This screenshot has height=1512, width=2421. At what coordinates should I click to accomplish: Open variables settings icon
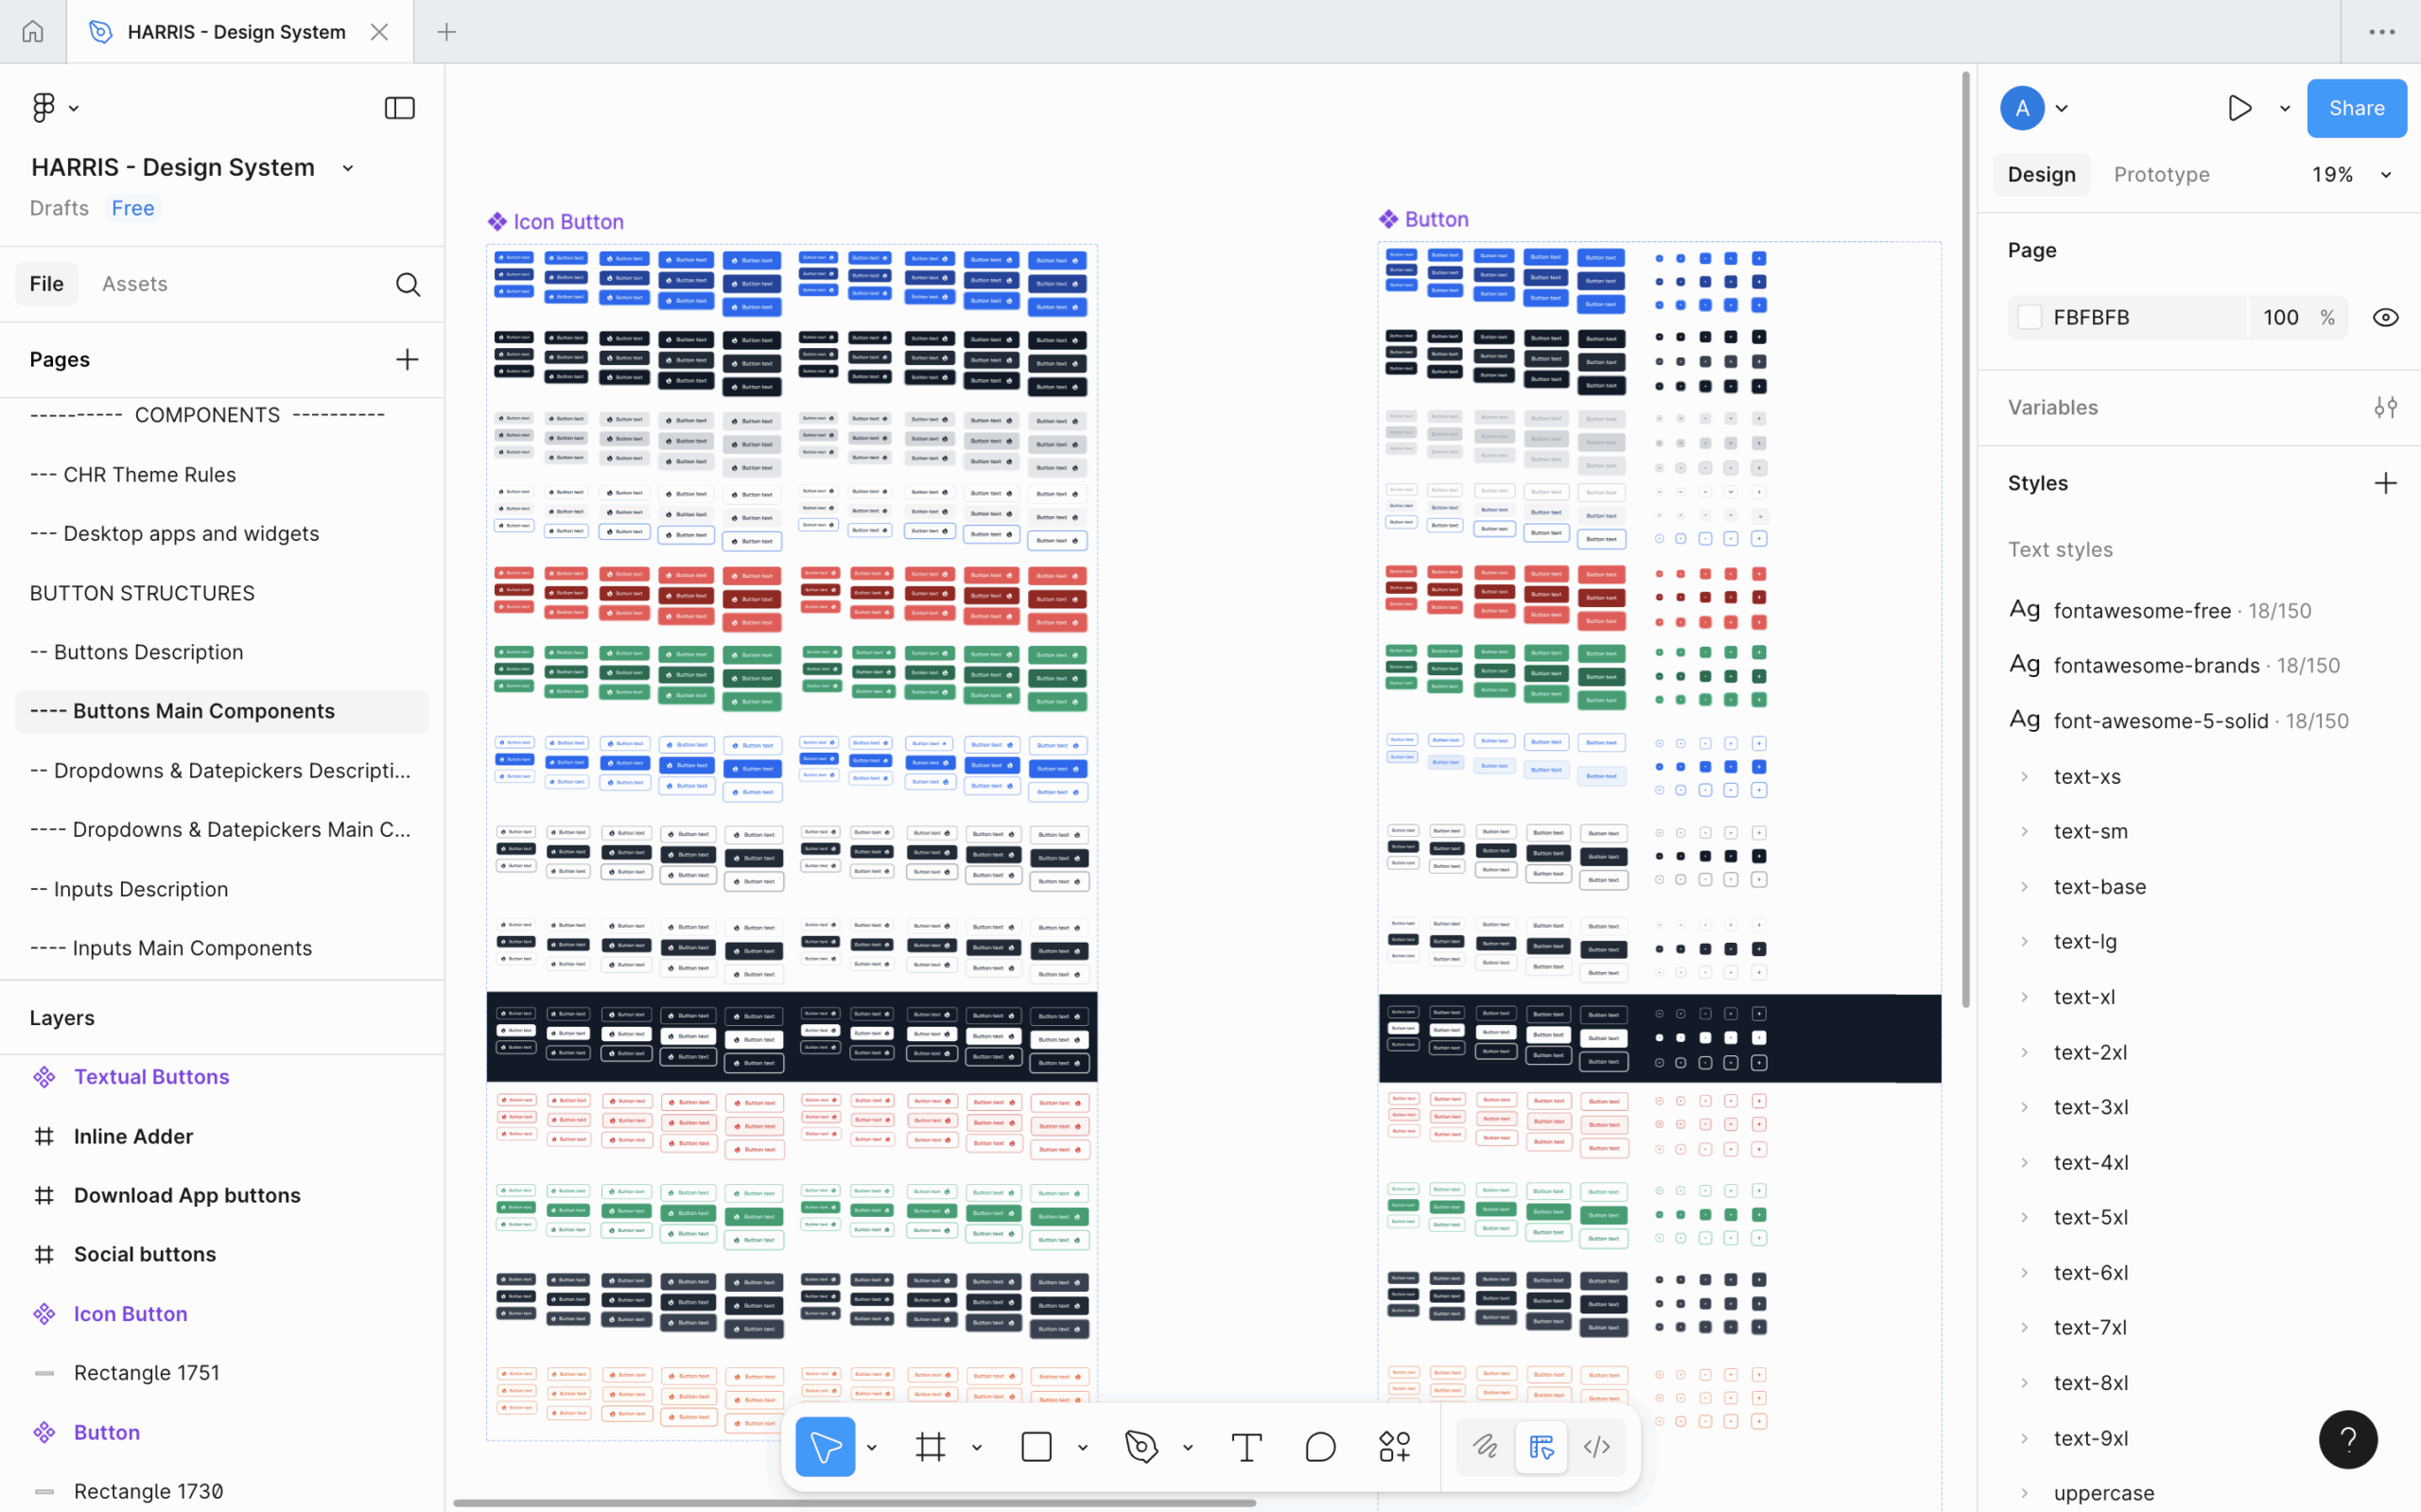[2385, 407]
